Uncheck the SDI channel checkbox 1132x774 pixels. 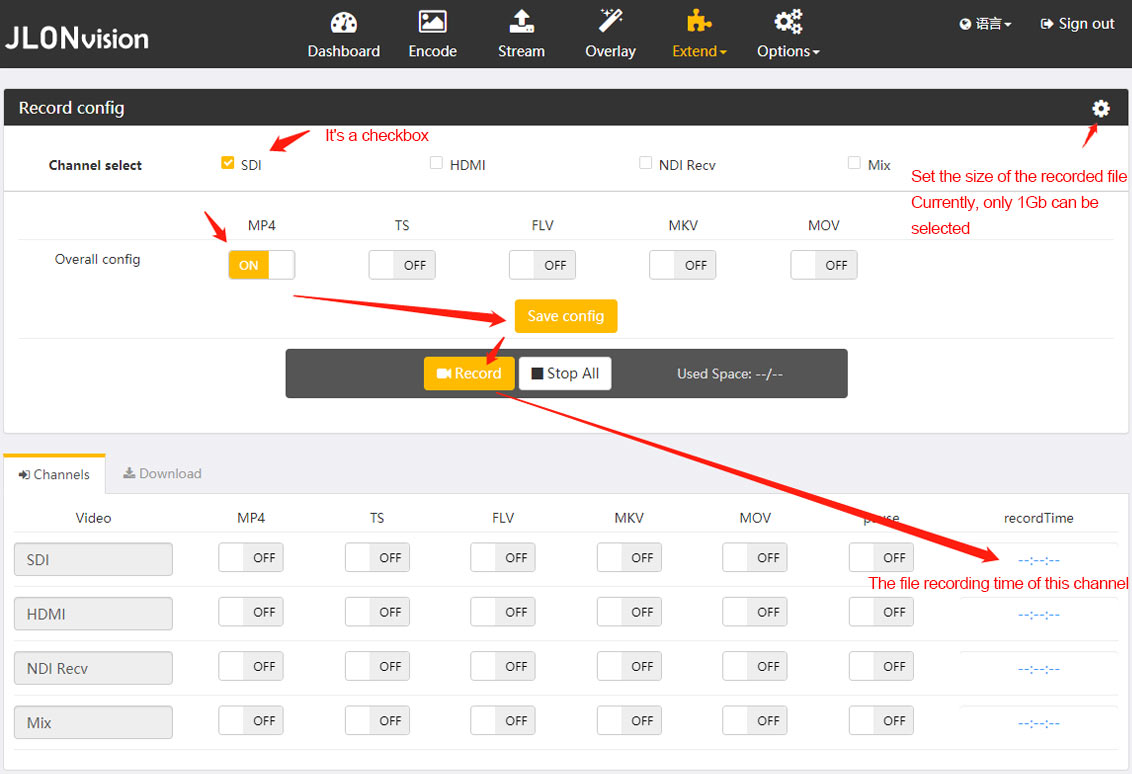[227, 162]
